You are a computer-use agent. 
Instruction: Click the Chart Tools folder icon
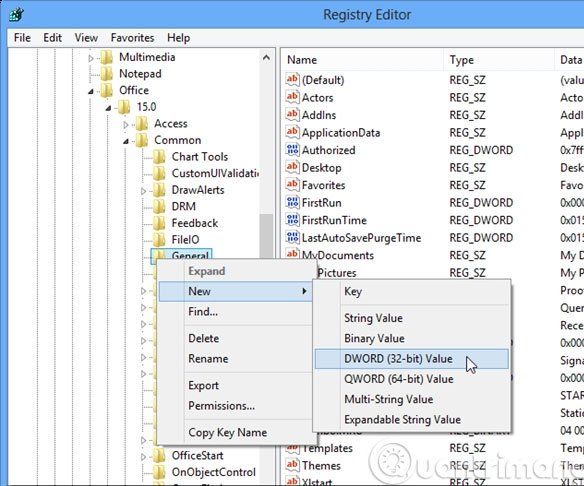click(x=159, y=157)
